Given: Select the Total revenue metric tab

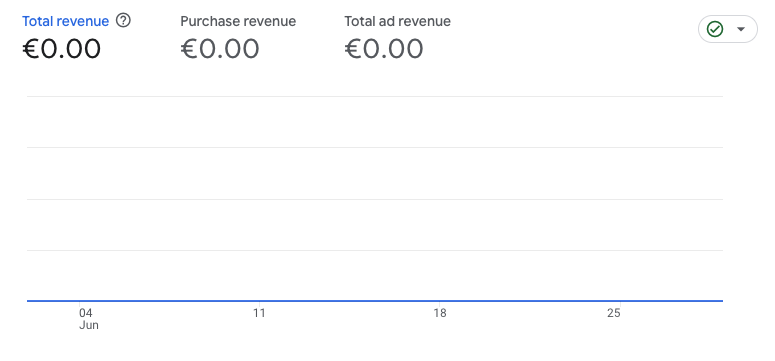Looking at the screenshot, I should coord(65,21).
